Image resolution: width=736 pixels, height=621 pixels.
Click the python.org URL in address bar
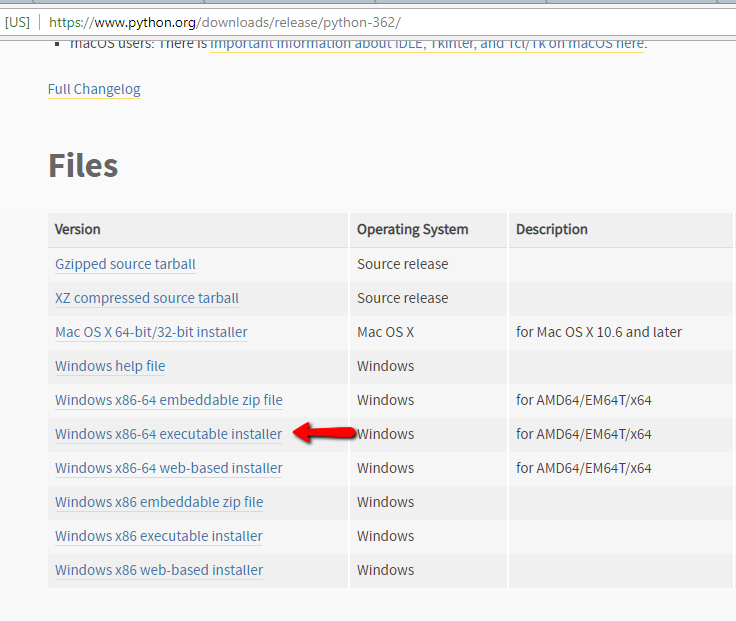[x=225, y=21]
